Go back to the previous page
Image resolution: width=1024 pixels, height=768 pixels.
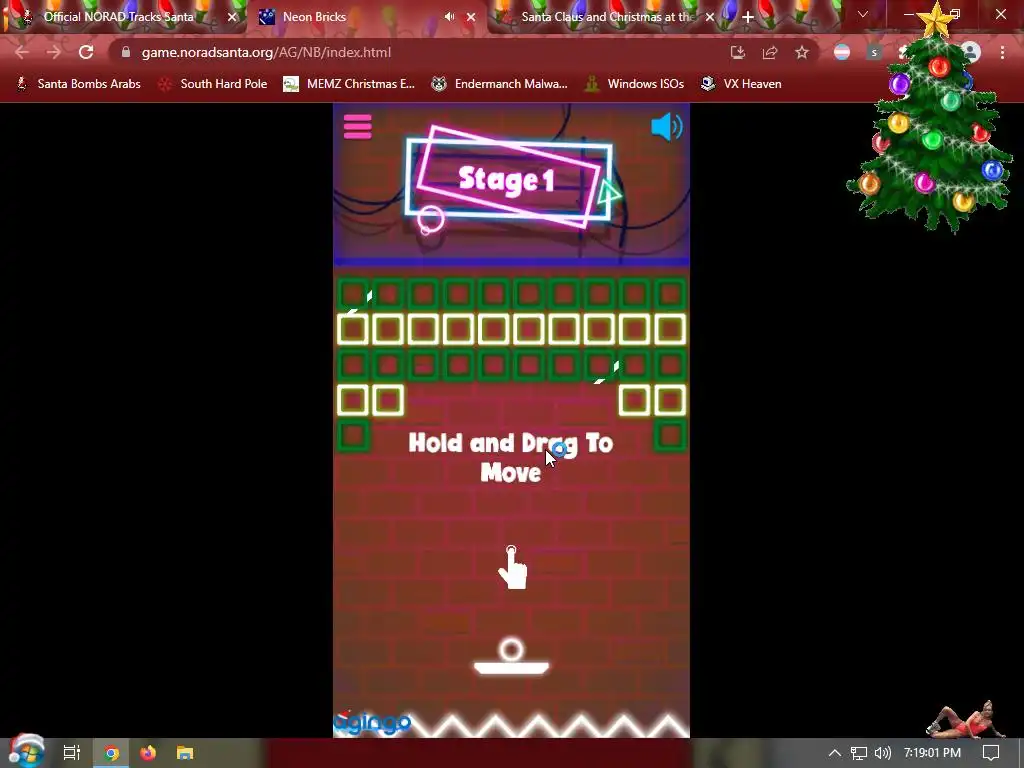pos(22,52)
